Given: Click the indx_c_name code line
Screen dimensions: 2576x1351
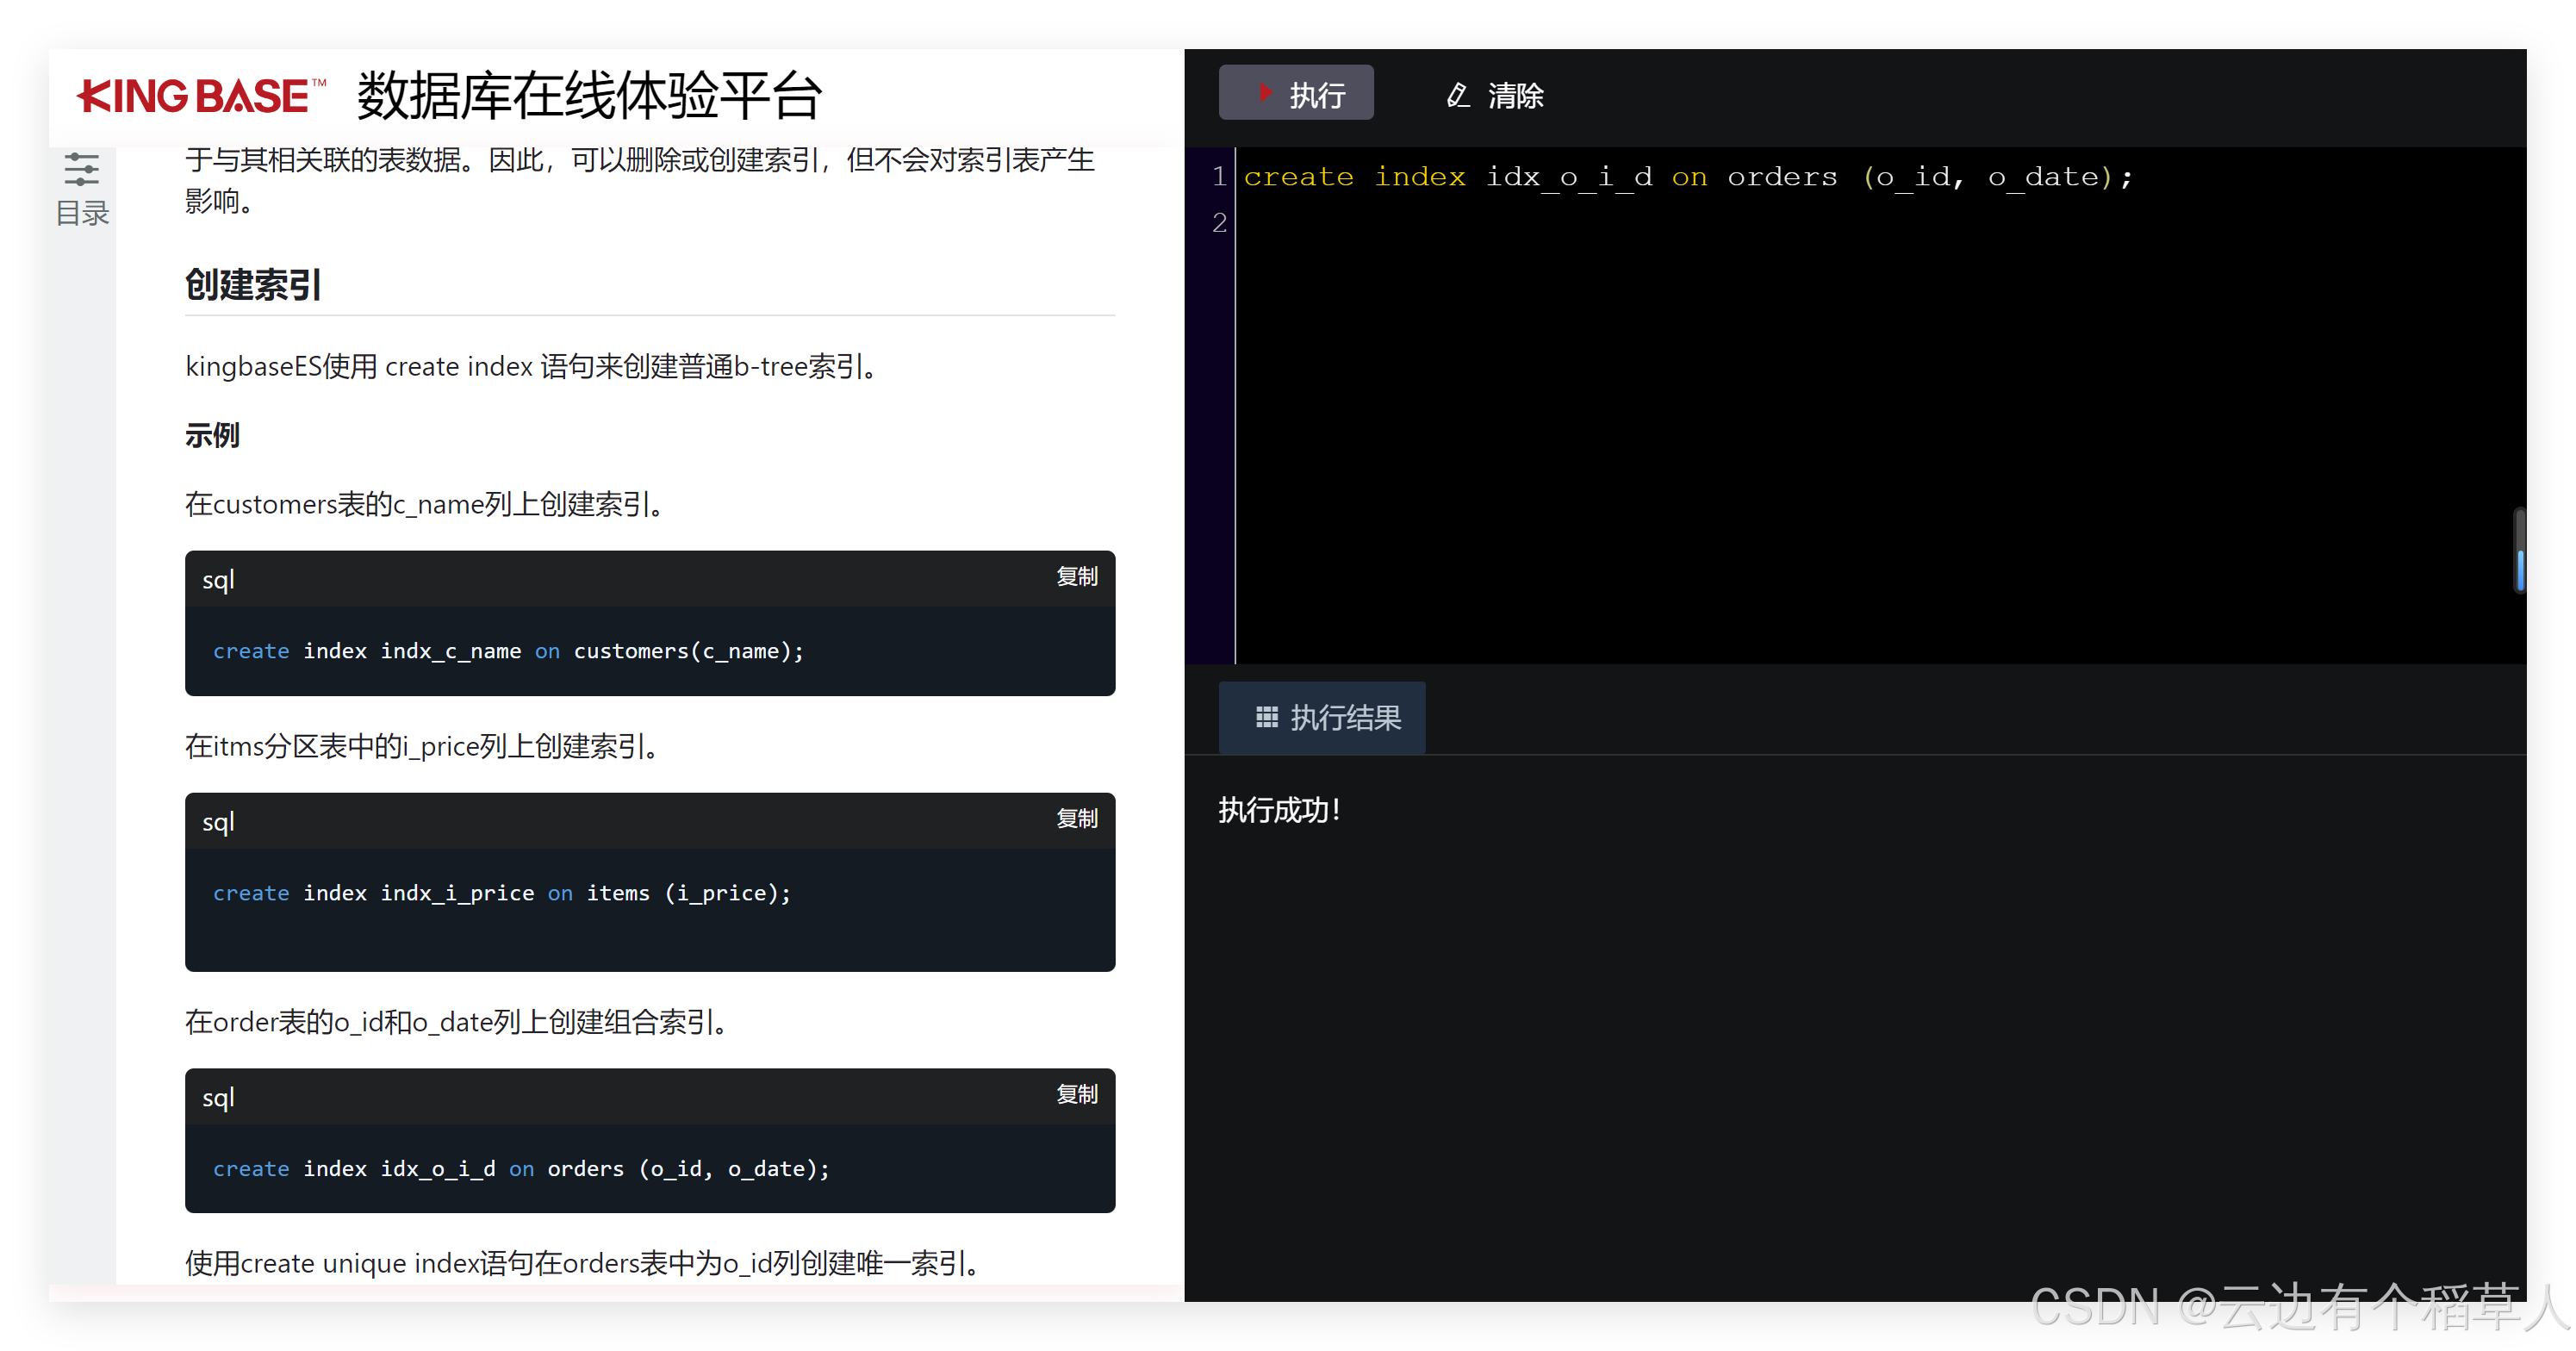Looking at the screenshot, I should click(x=508, y=651).
